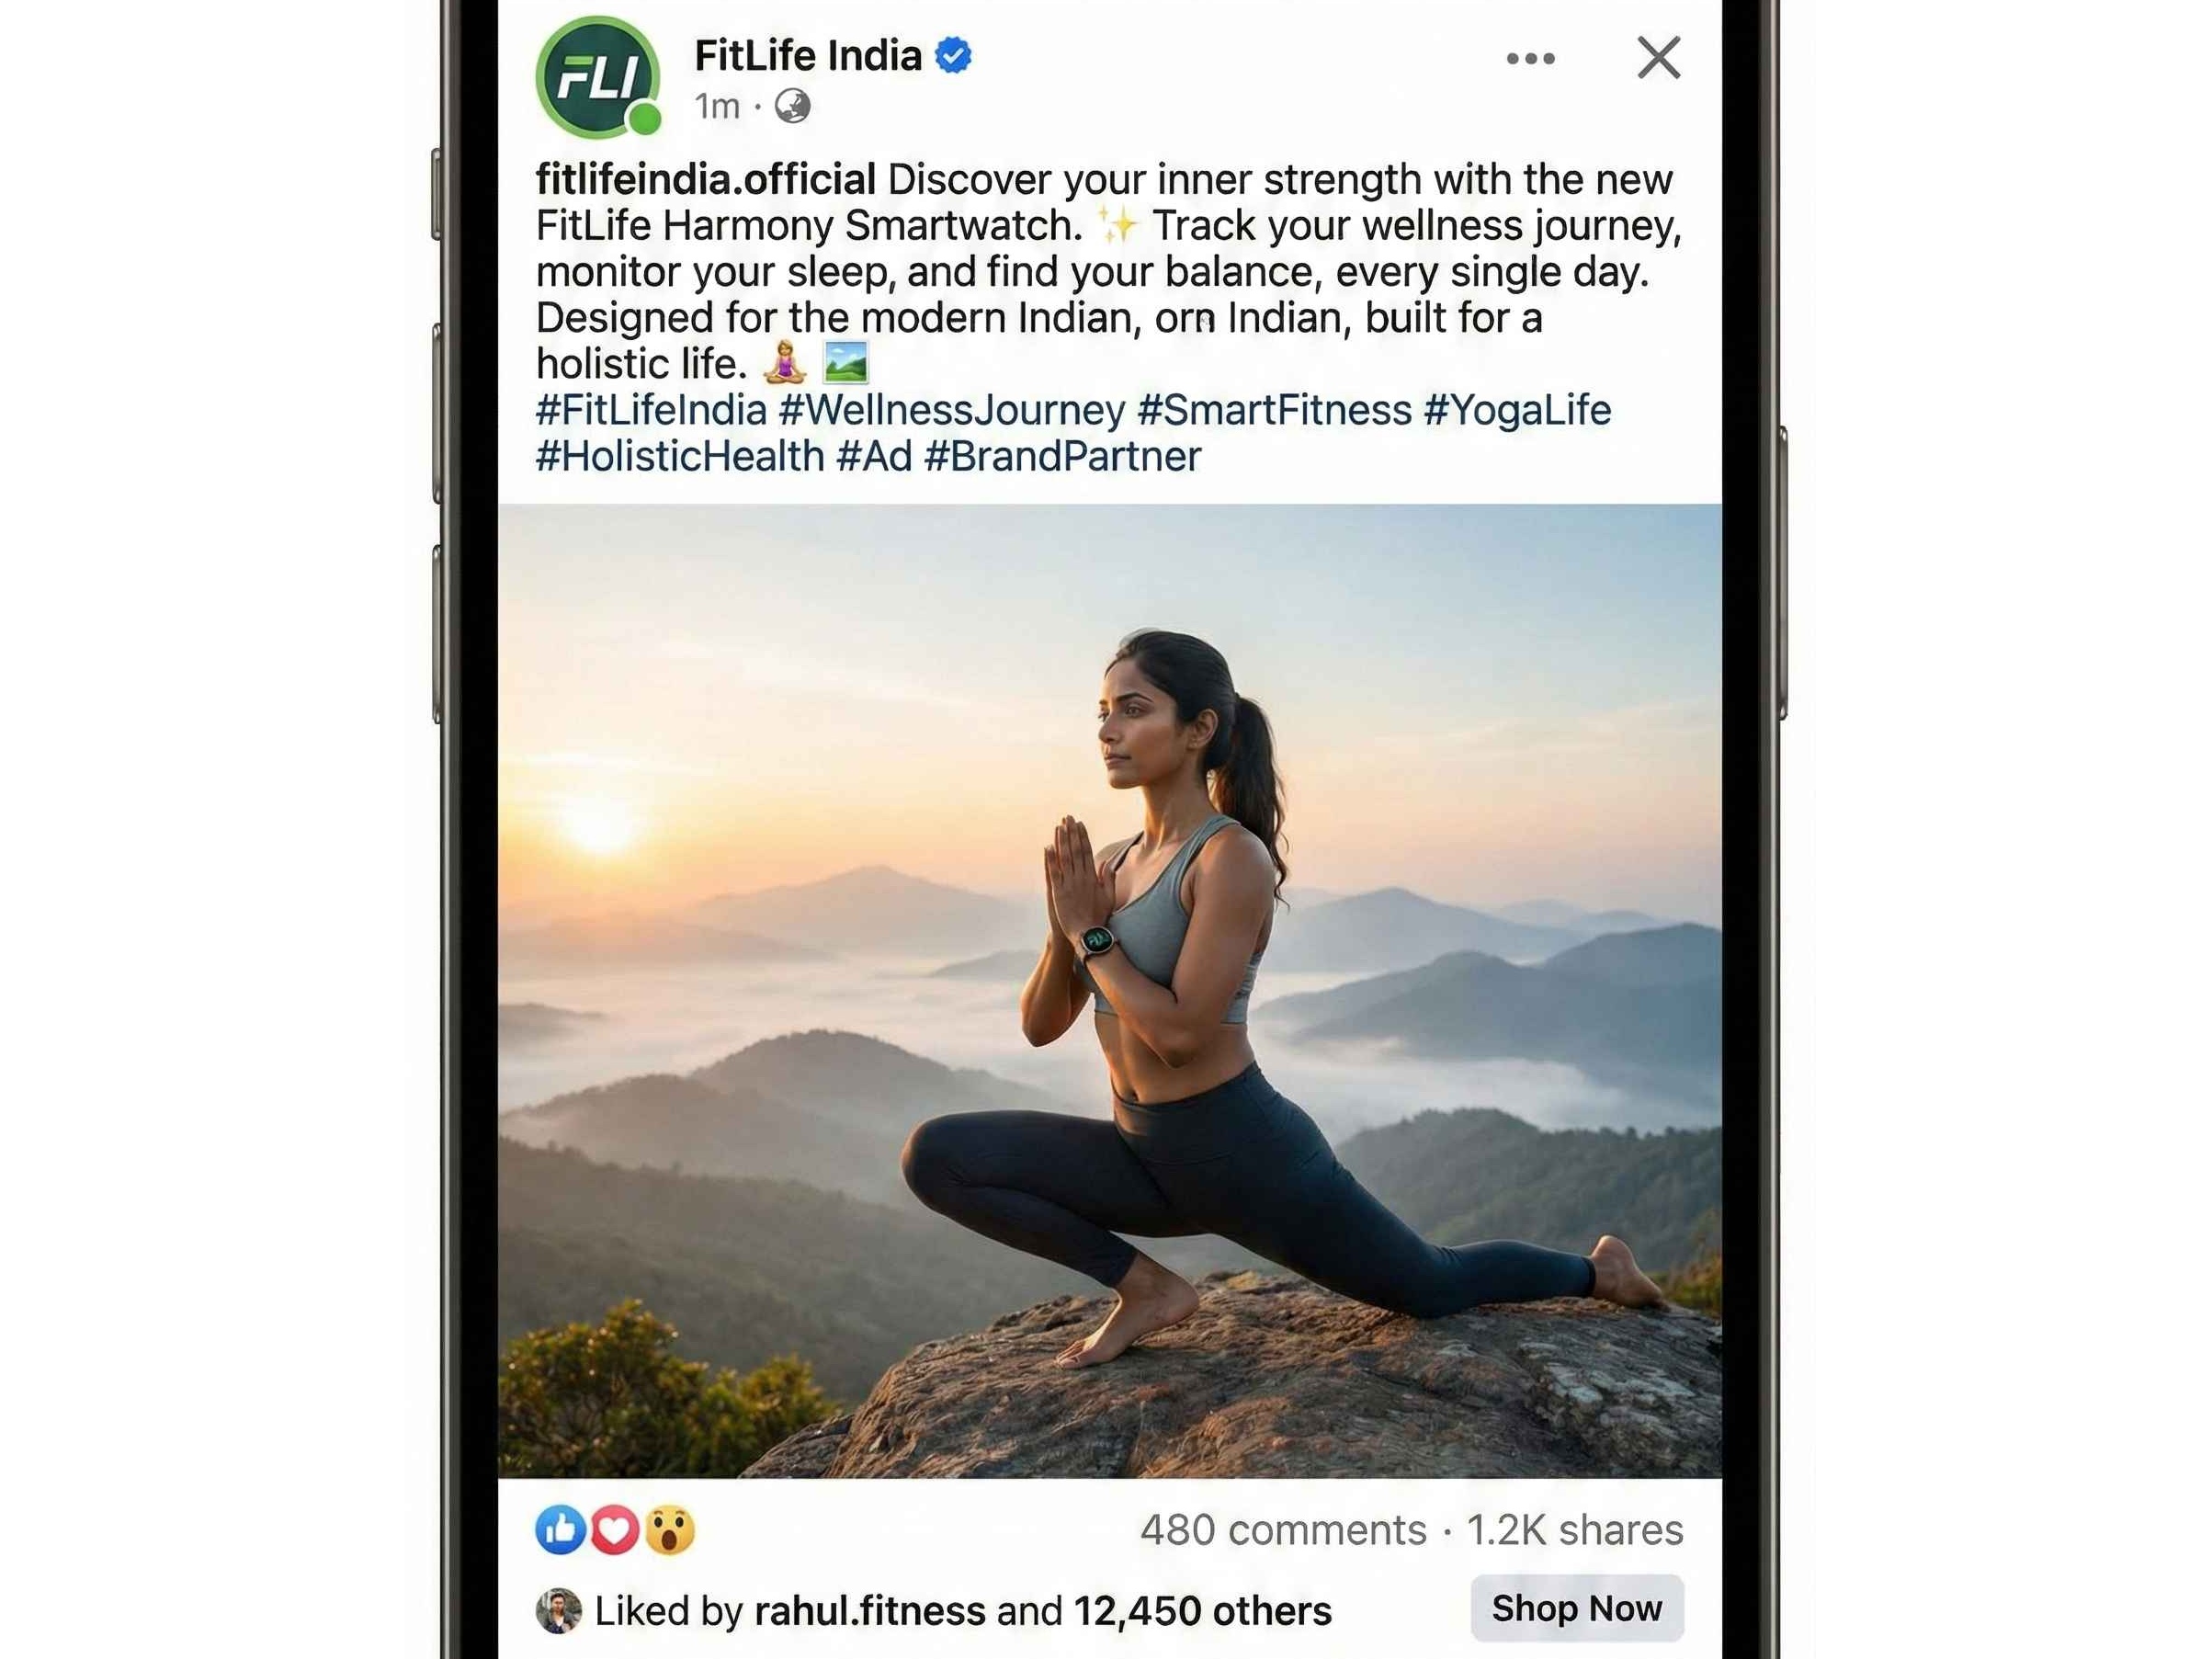Open the three-dot post options menu
The image size is (2212, 1659).
pyautogui.click(x=1530, y=58)
